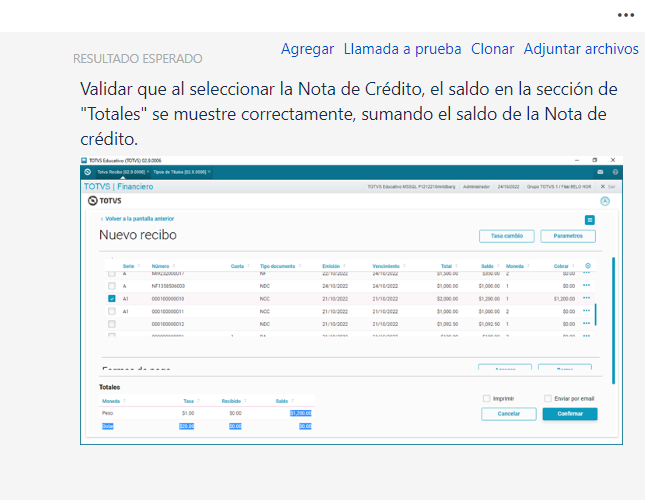Open row actions dots for 000100000012
Image resolution: width=656 pixels, height=500 pixels.
pyautogui.click(x=586, y=323)
